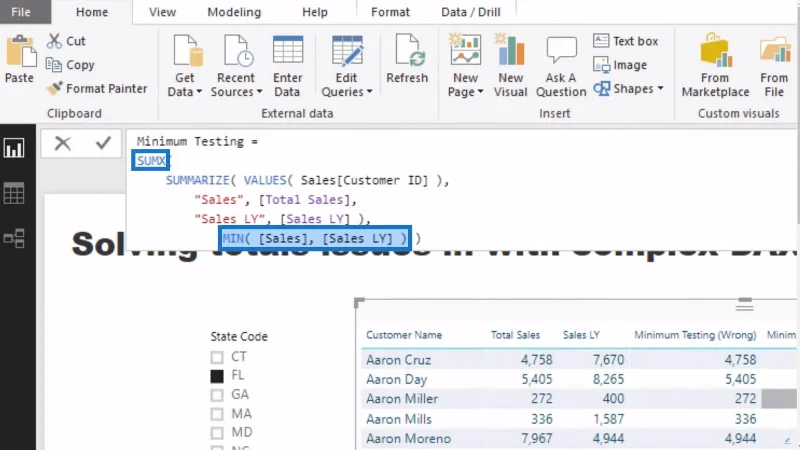Click the Copy icon
The height and width of the screenshot is (450, 800).
54,64
